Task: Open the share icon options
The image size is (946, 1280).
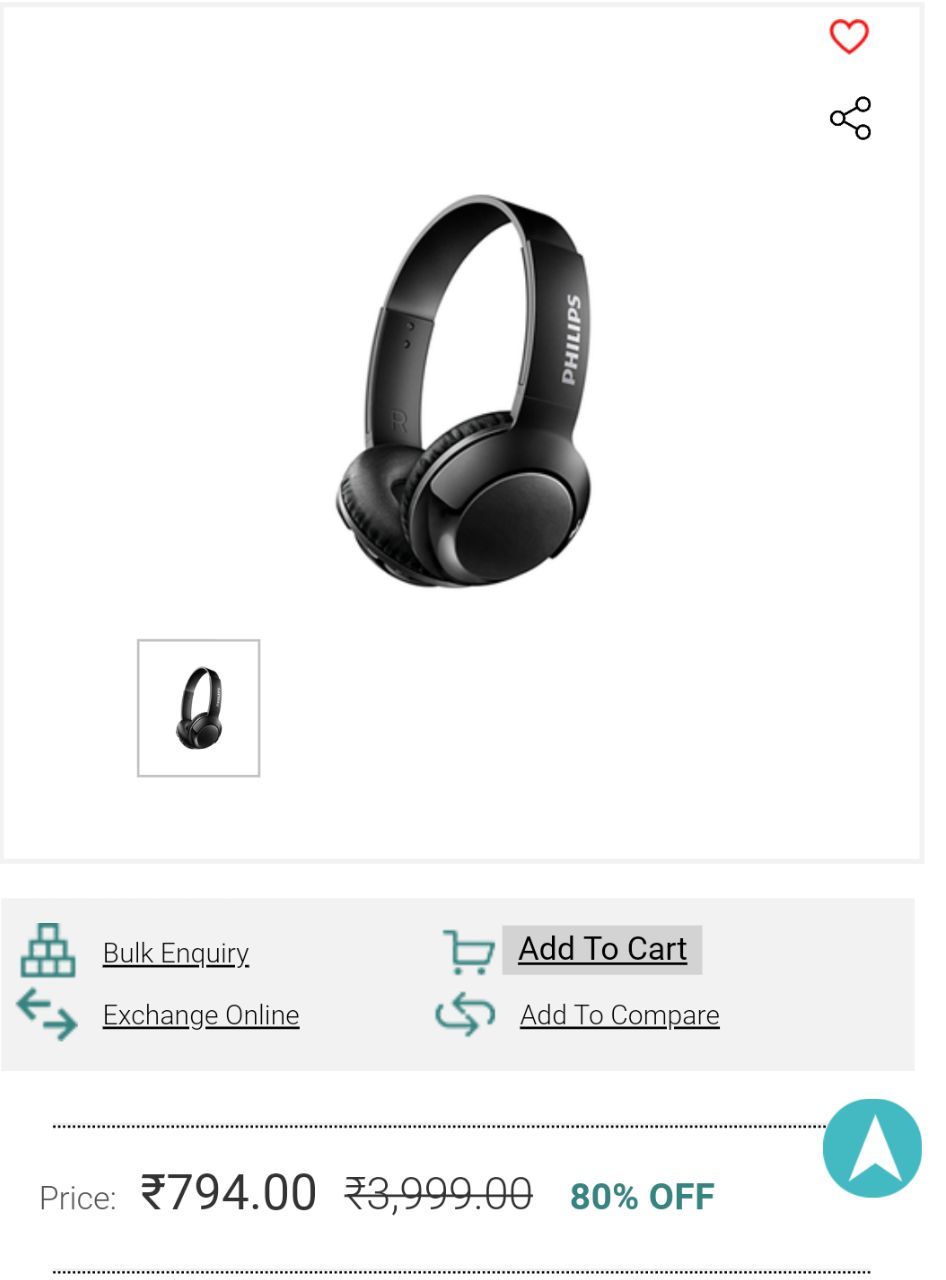Action: point(851,118)
